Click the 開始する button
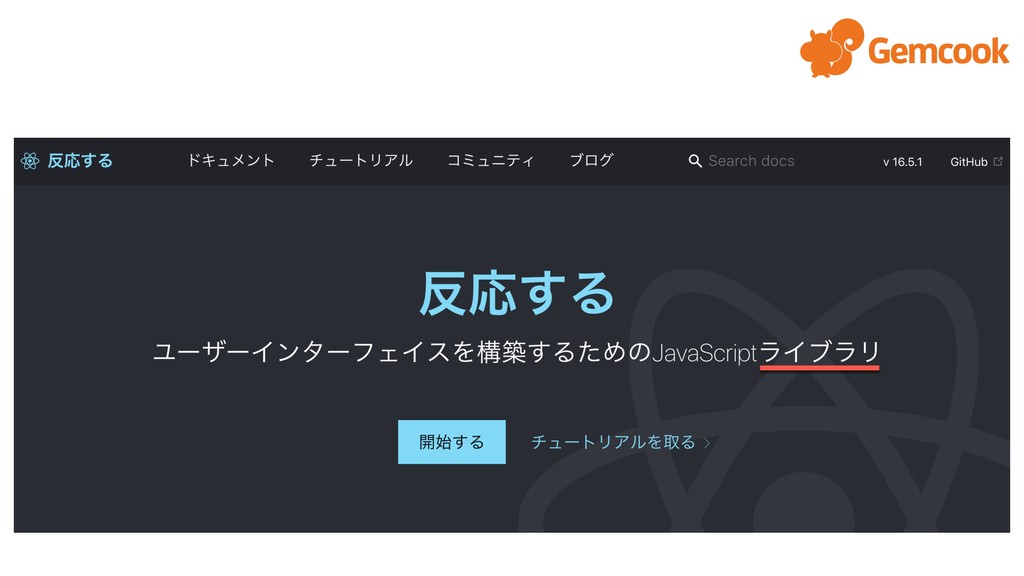 pos(452,442)
